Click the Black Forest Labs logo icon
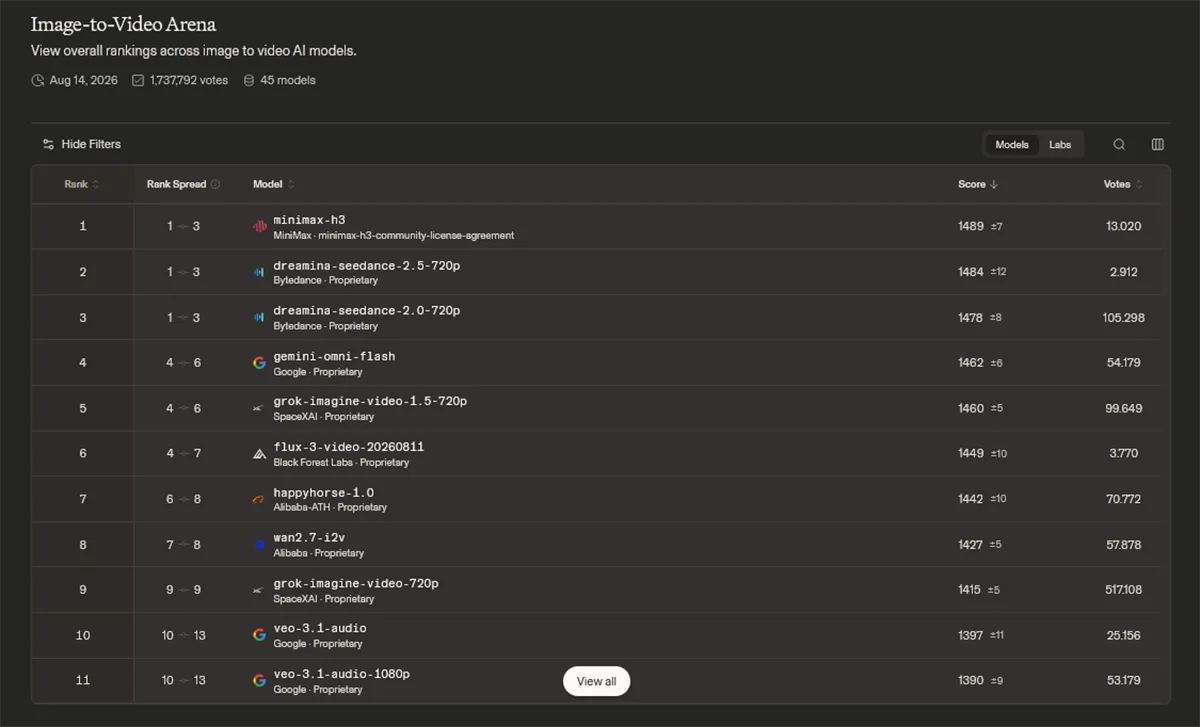This screenshot has height=727, width=1200. click(259, 454)
